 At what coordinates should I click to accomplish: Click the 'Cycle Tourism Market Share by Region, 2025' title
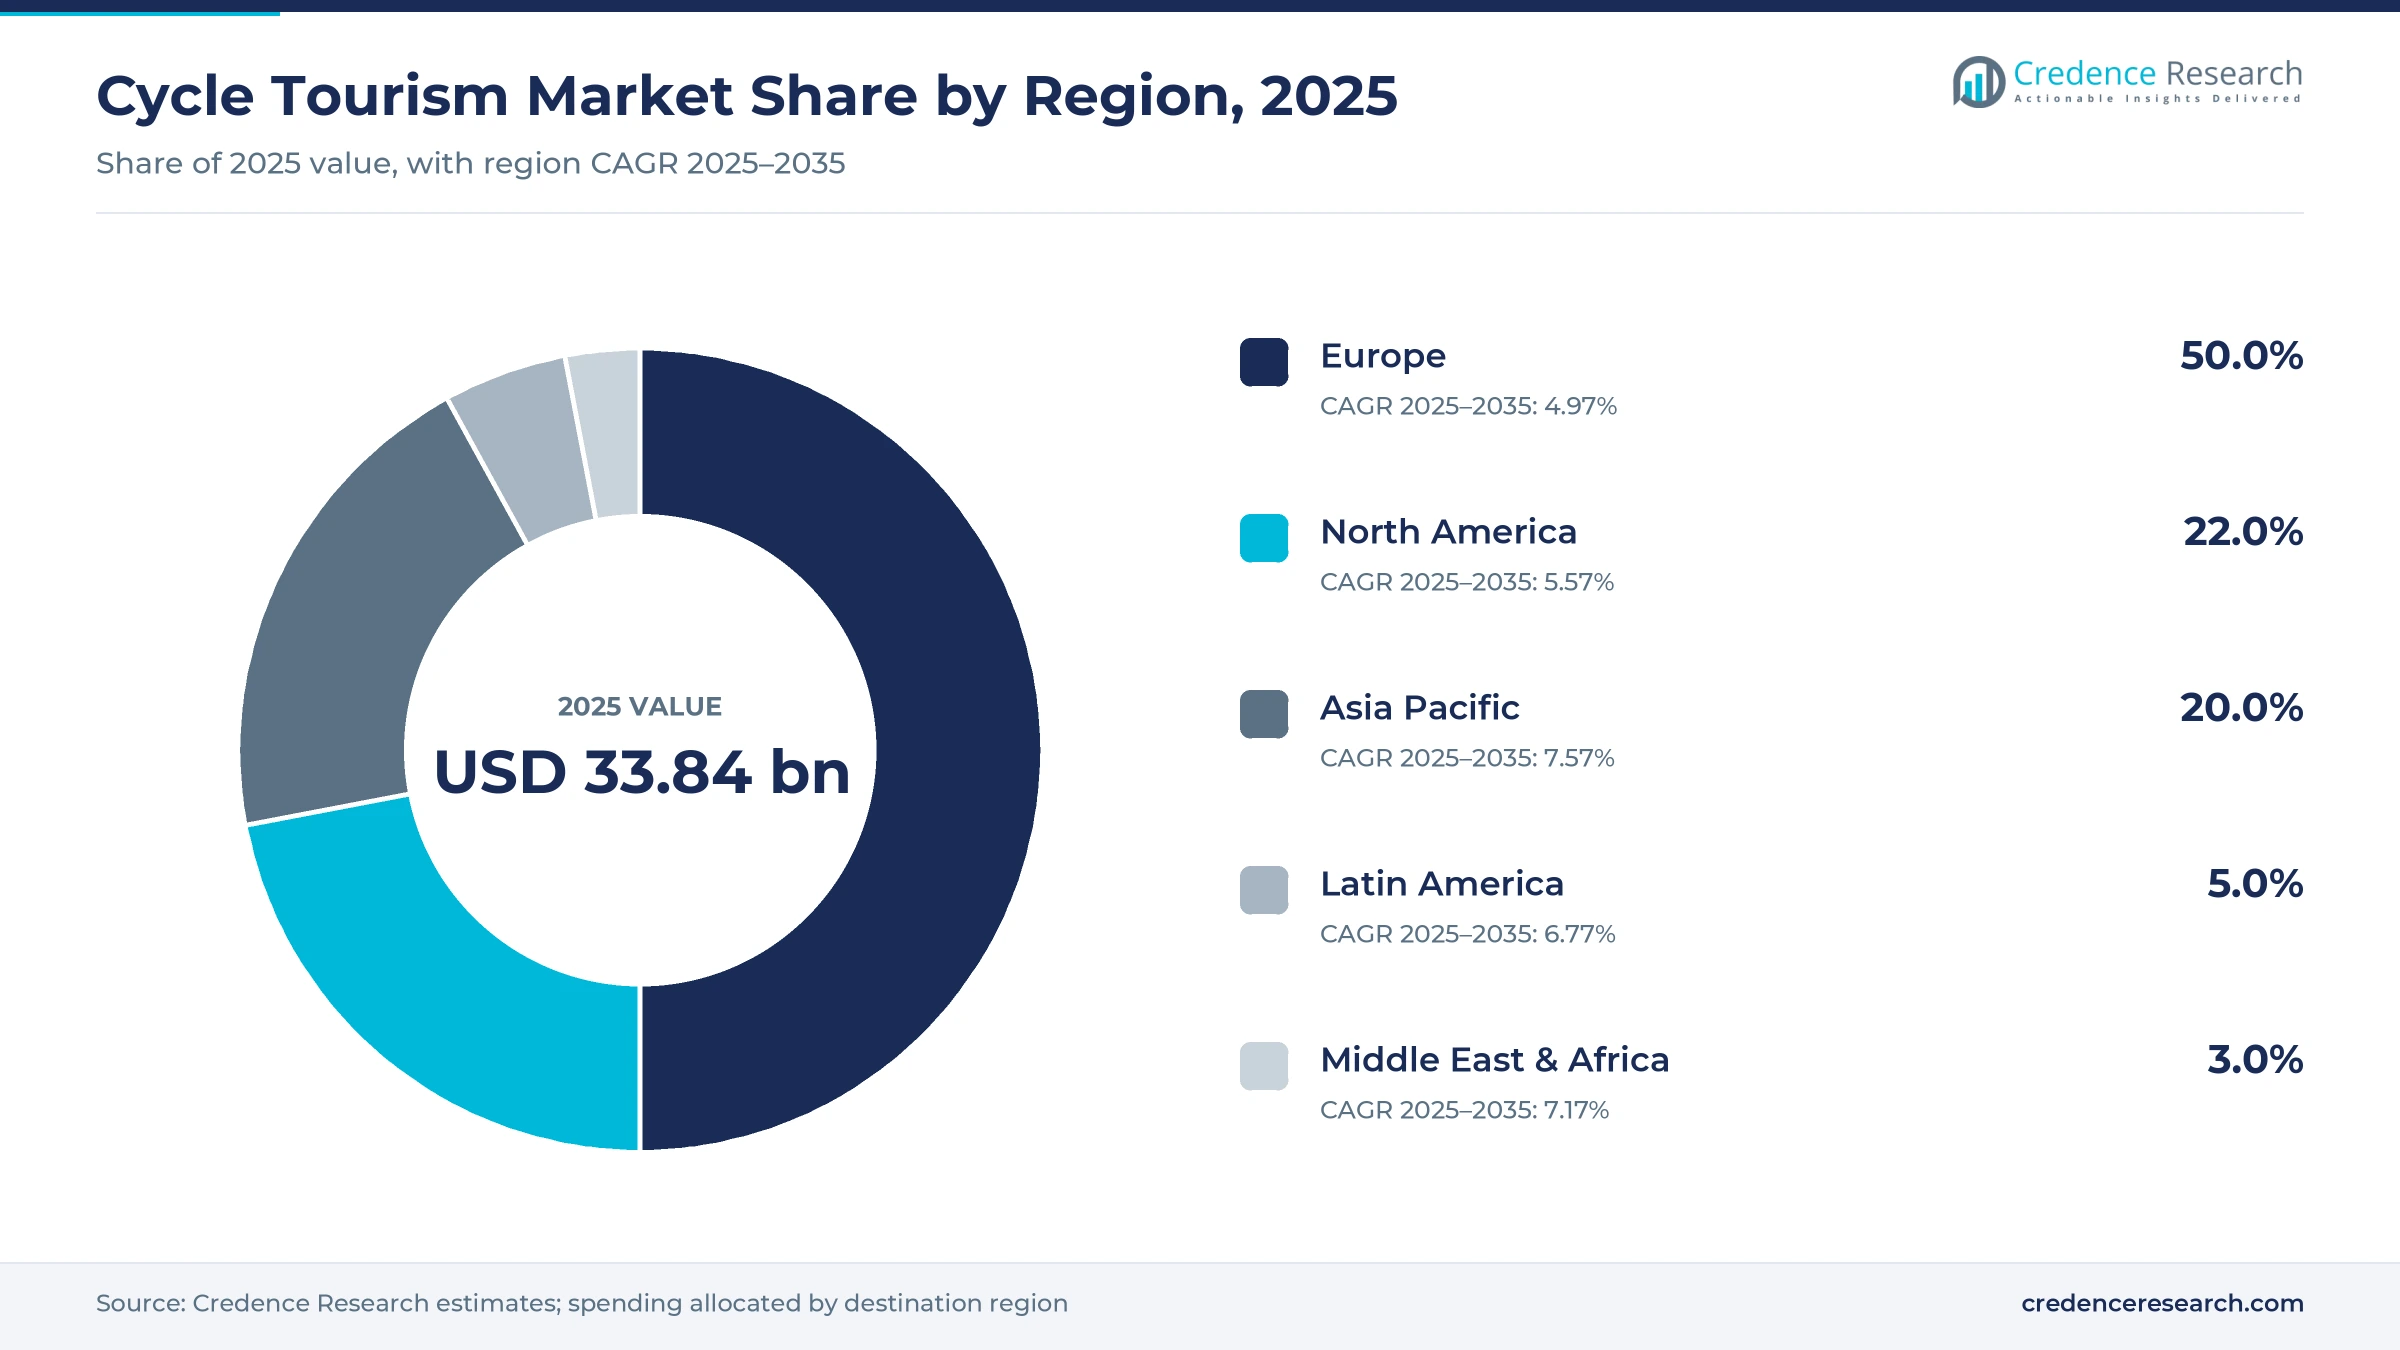tap(746, 97)
